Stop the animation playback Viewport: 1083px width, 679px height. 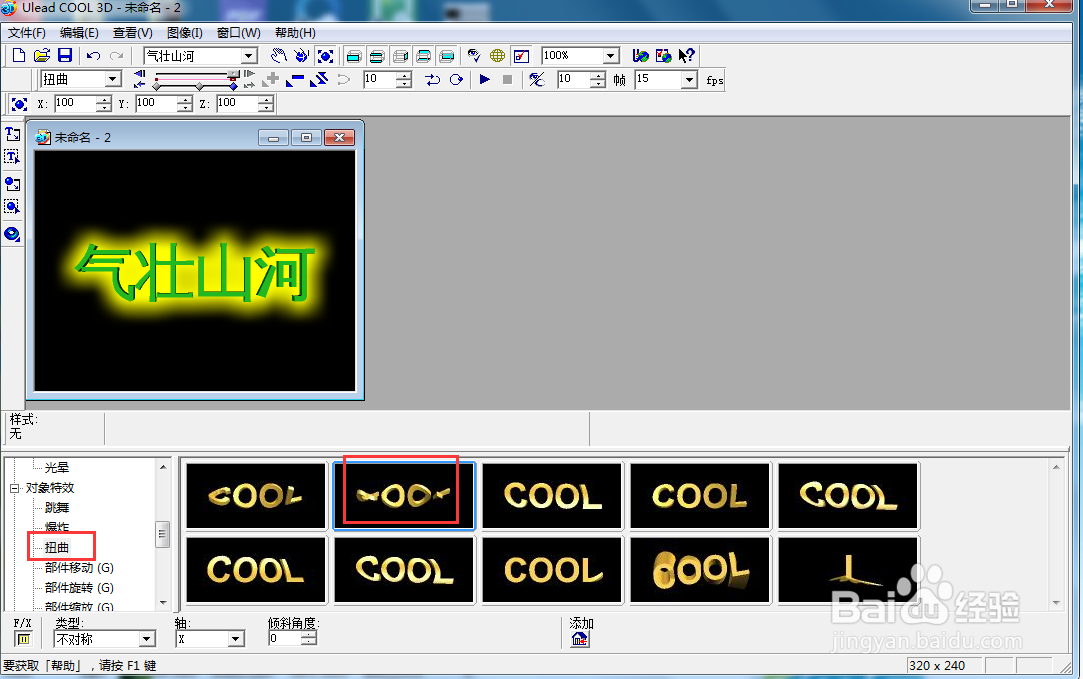click(508, 79)
